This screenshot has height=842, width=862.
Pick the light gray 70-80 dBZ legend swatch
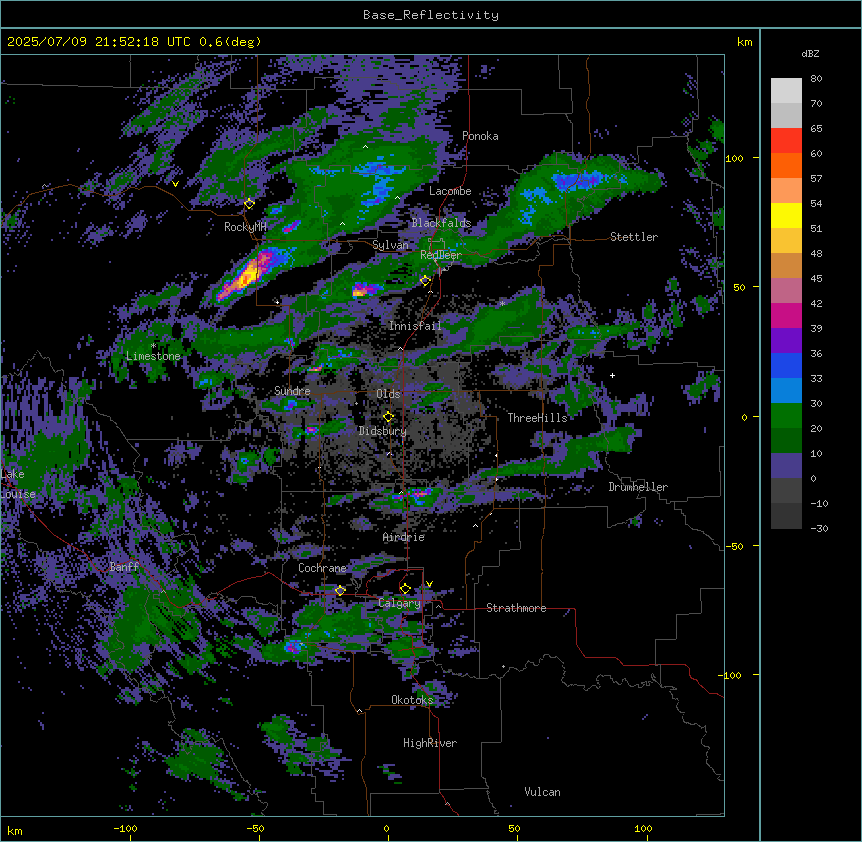(x=786, y=91)
